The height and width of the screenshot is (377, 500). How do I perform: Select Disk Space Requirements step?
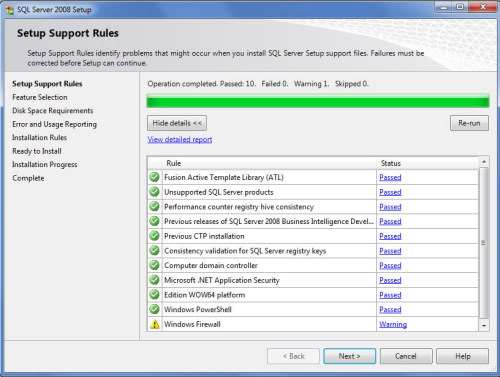53,110
